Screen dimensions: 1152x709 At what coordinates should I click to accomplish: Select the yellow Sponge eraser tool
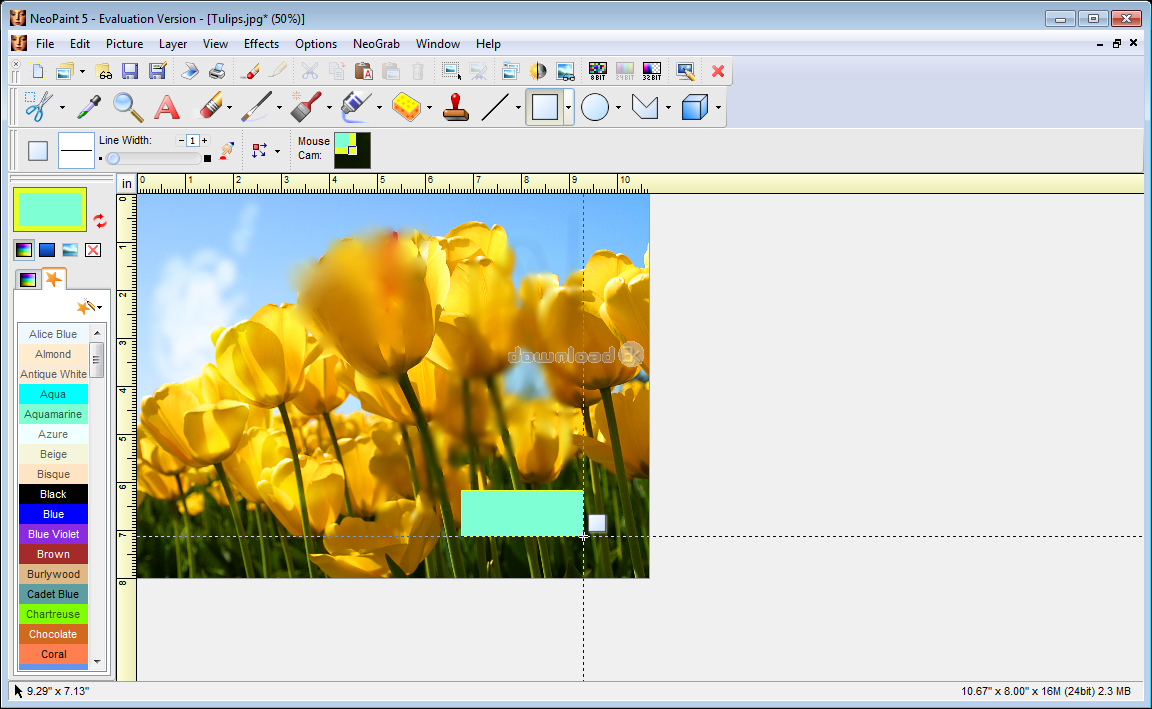pyautogui.click(x=405, y=106)
